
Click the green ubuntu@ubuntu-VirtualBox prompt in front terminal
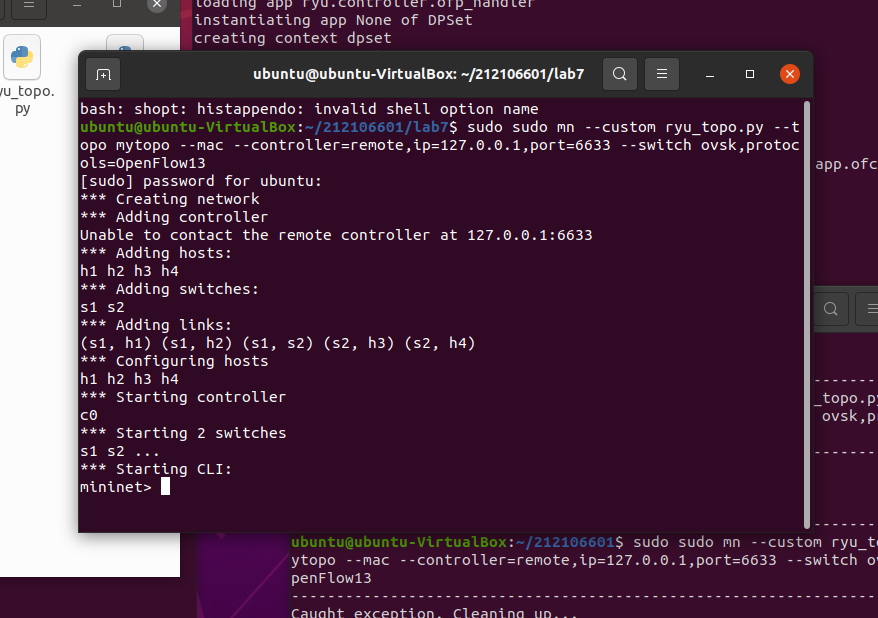pos(188,127)
